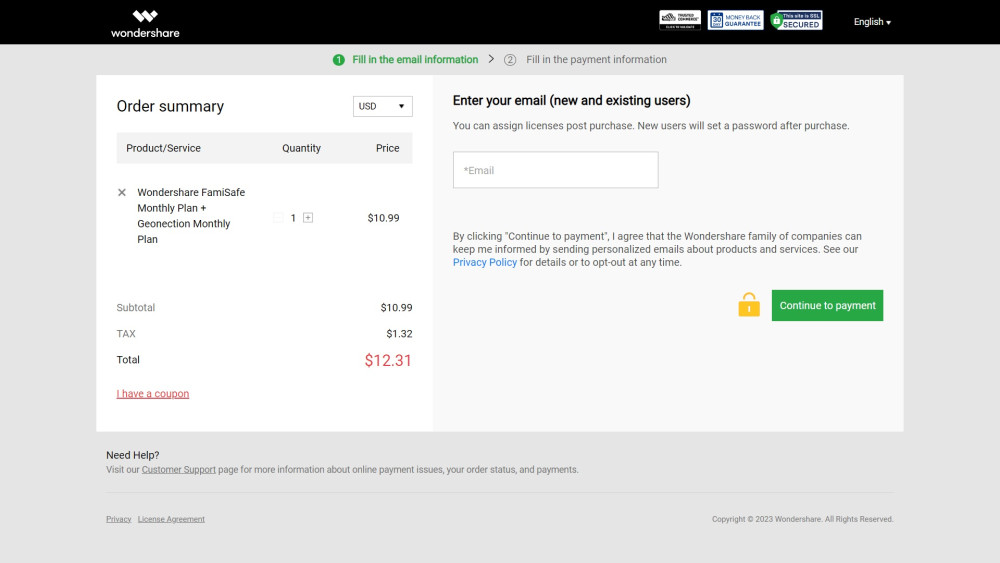This screenshot has height=563, width=1000.
Task: Increase quantity with the plus icon
Action: tap(308, 218)
